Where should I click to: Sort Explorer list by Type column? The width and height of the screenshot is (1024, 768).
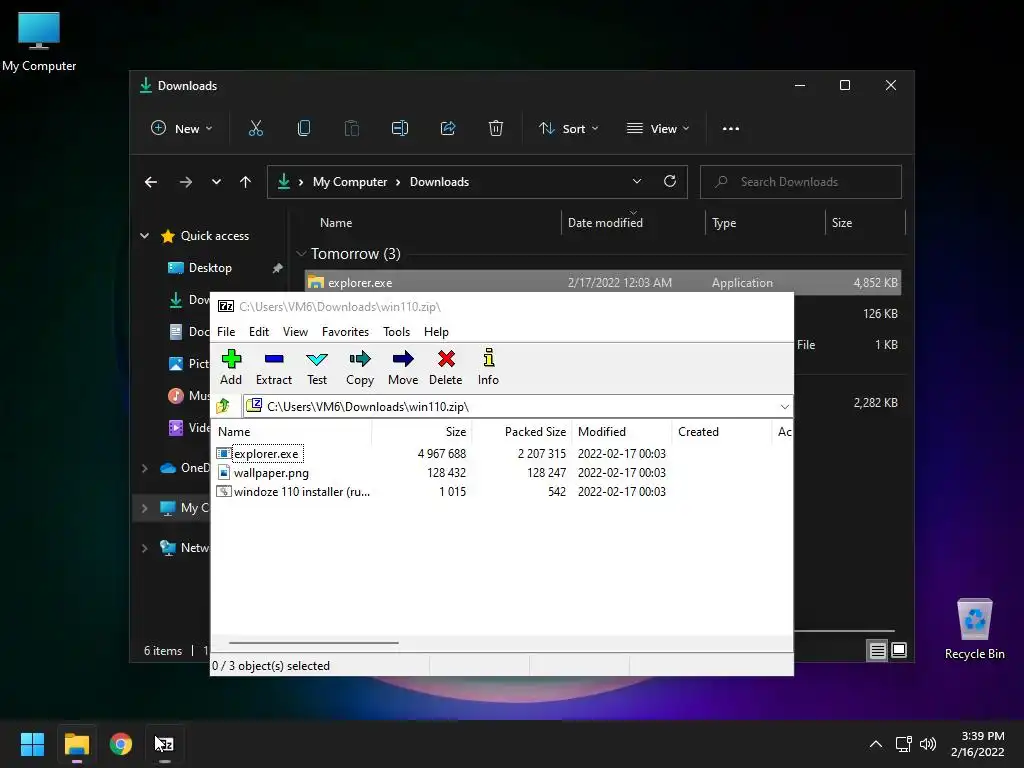pyautogui.click(x=765, y=223)
